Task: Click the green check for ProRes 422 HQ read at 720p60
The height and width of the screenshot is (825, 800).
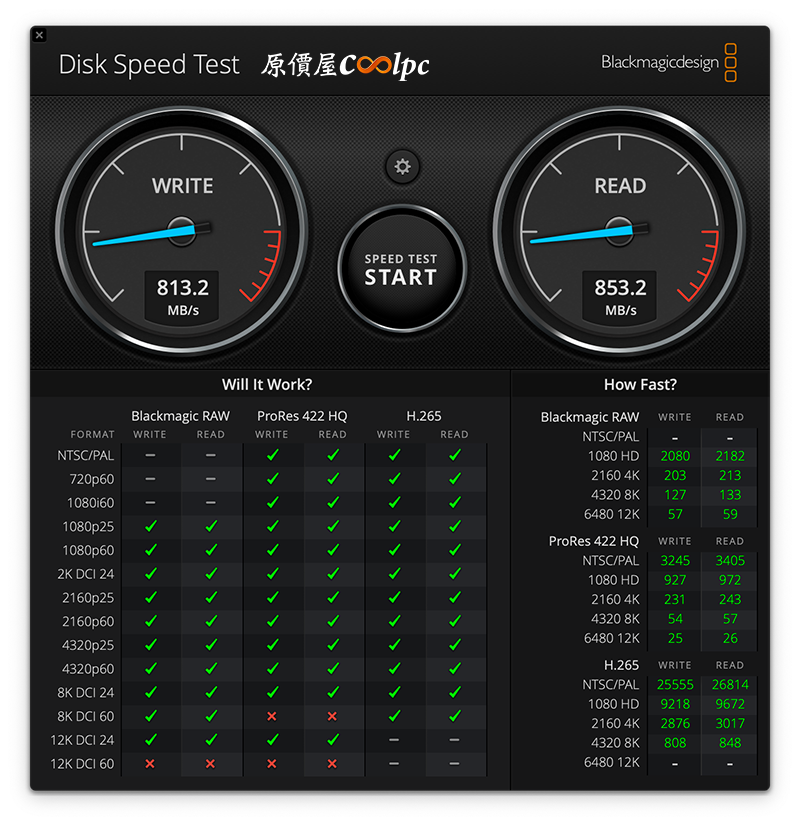Action: coord(333,479)
